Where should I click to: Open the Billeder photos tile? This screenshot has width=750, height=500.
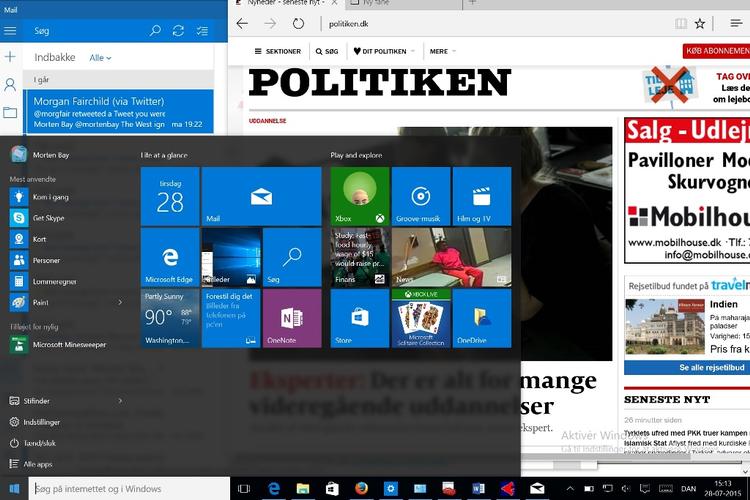[x=231, y=257]
